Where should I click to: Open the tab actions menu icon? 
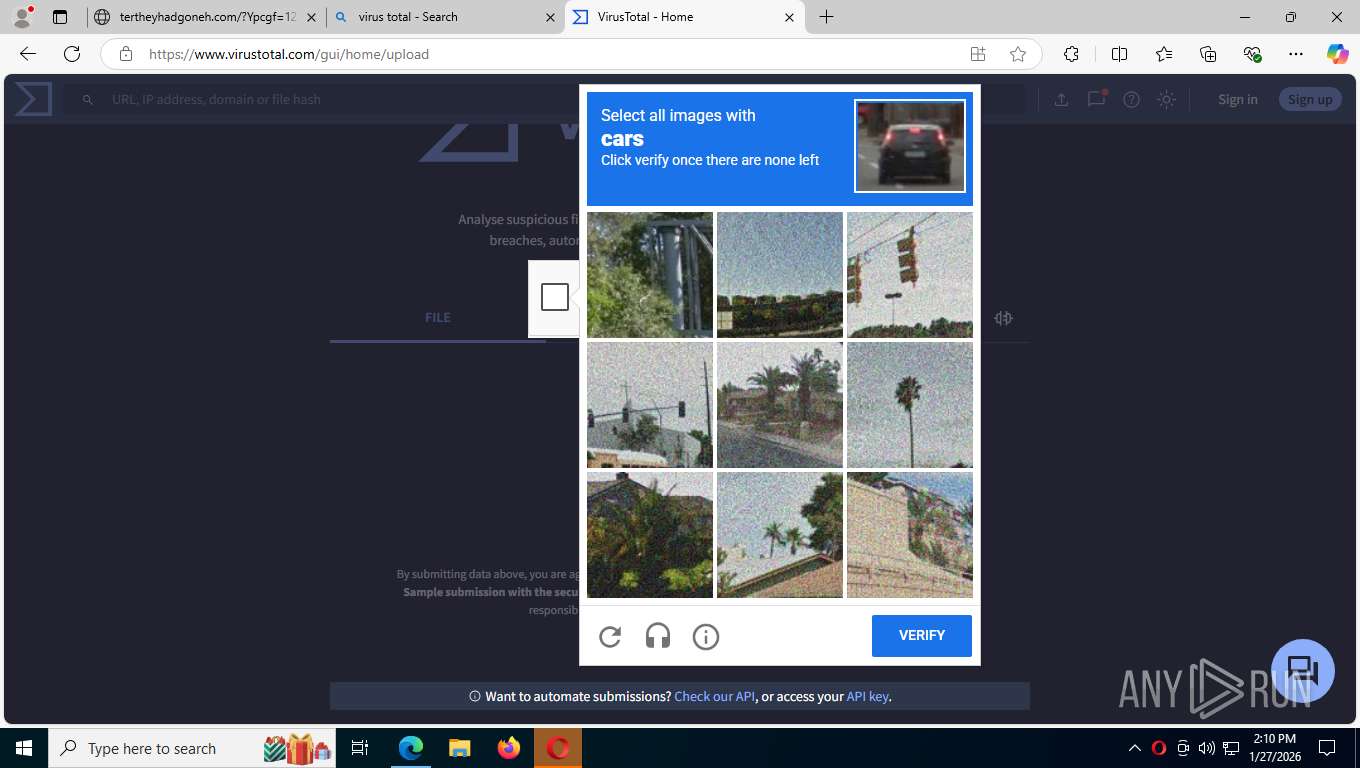60,17
